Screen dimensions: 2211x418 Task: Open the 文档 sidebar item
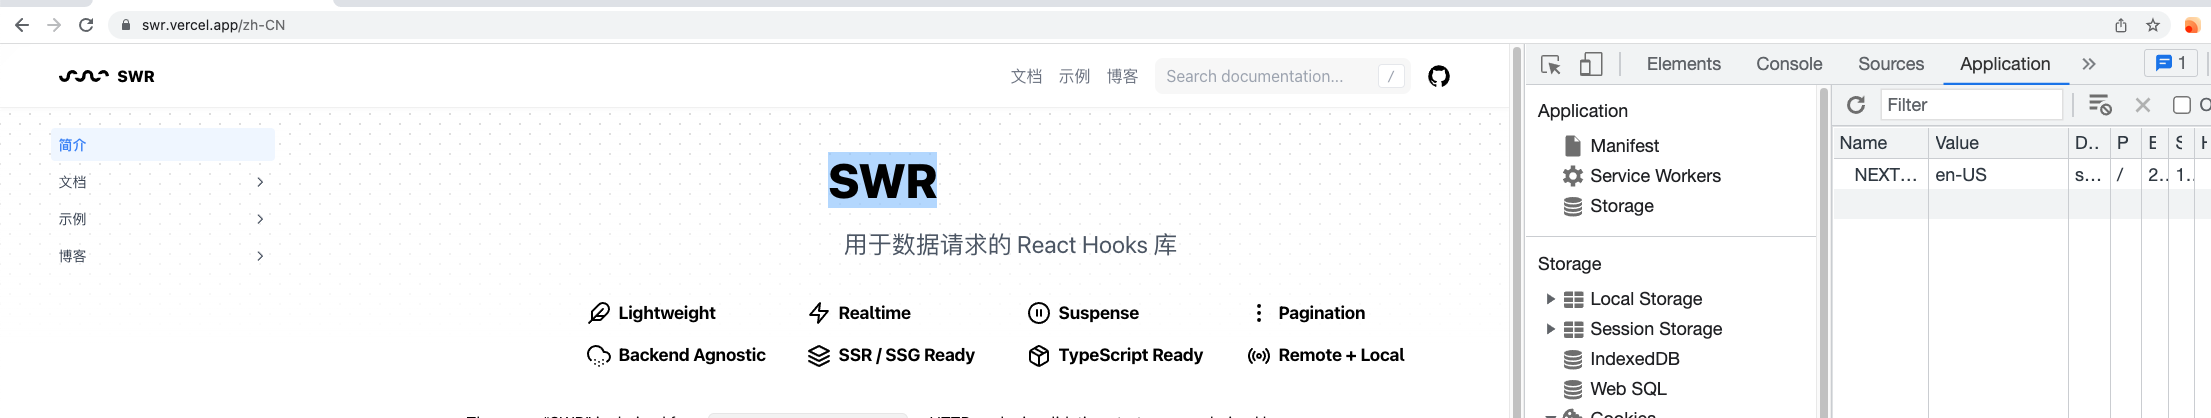coord(163,182)
